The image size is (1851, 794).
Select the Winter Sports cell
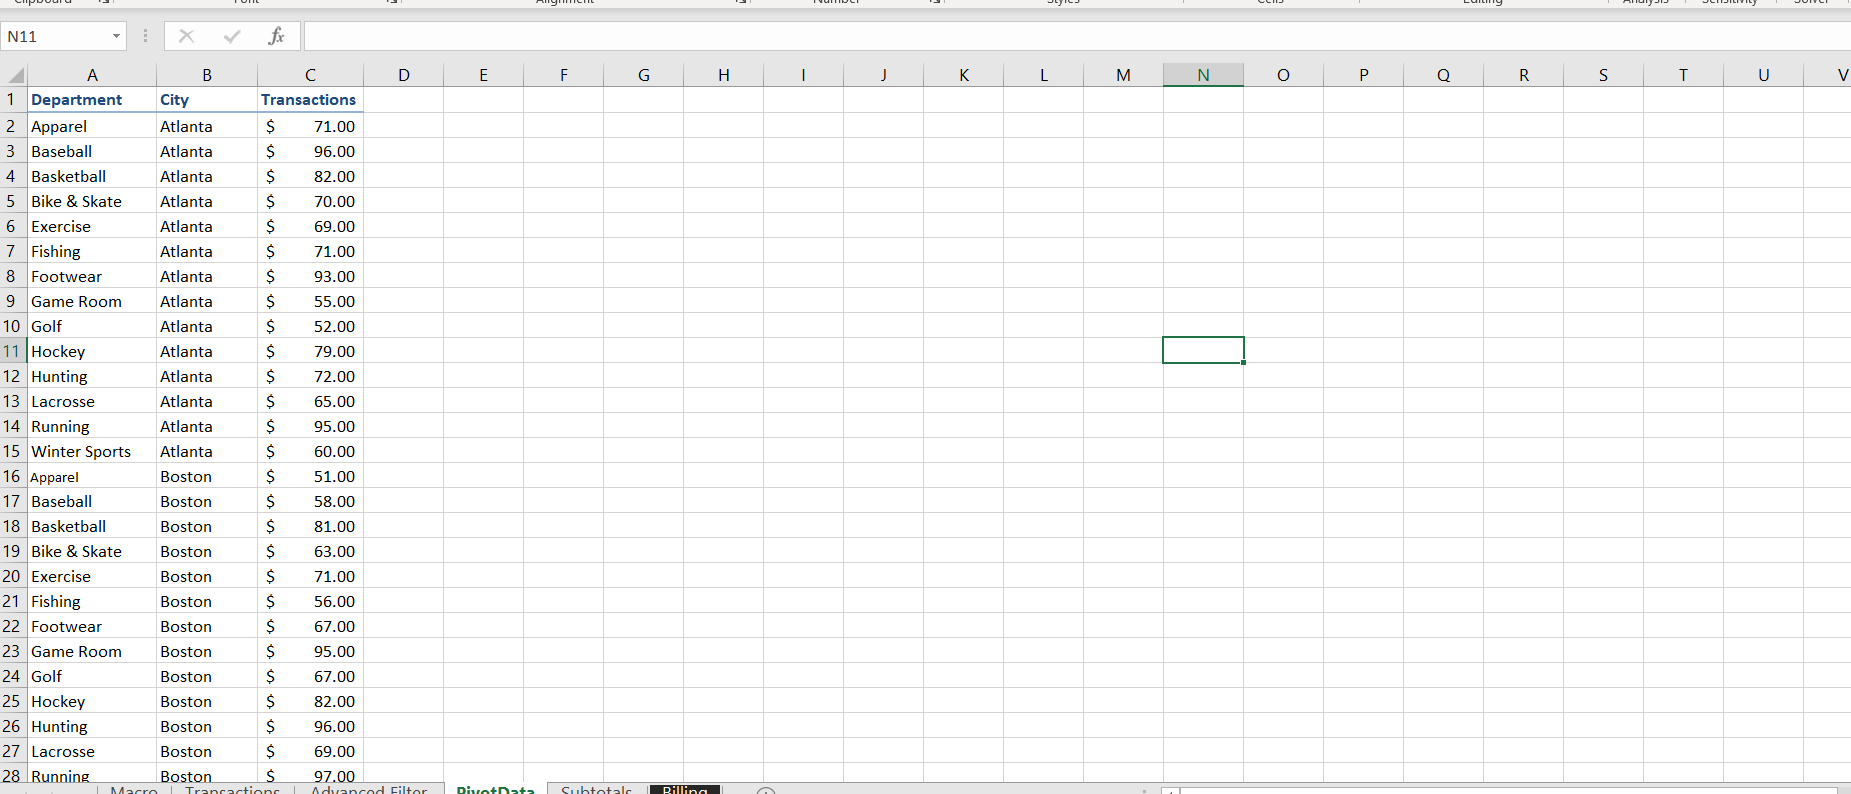point(92,451)
